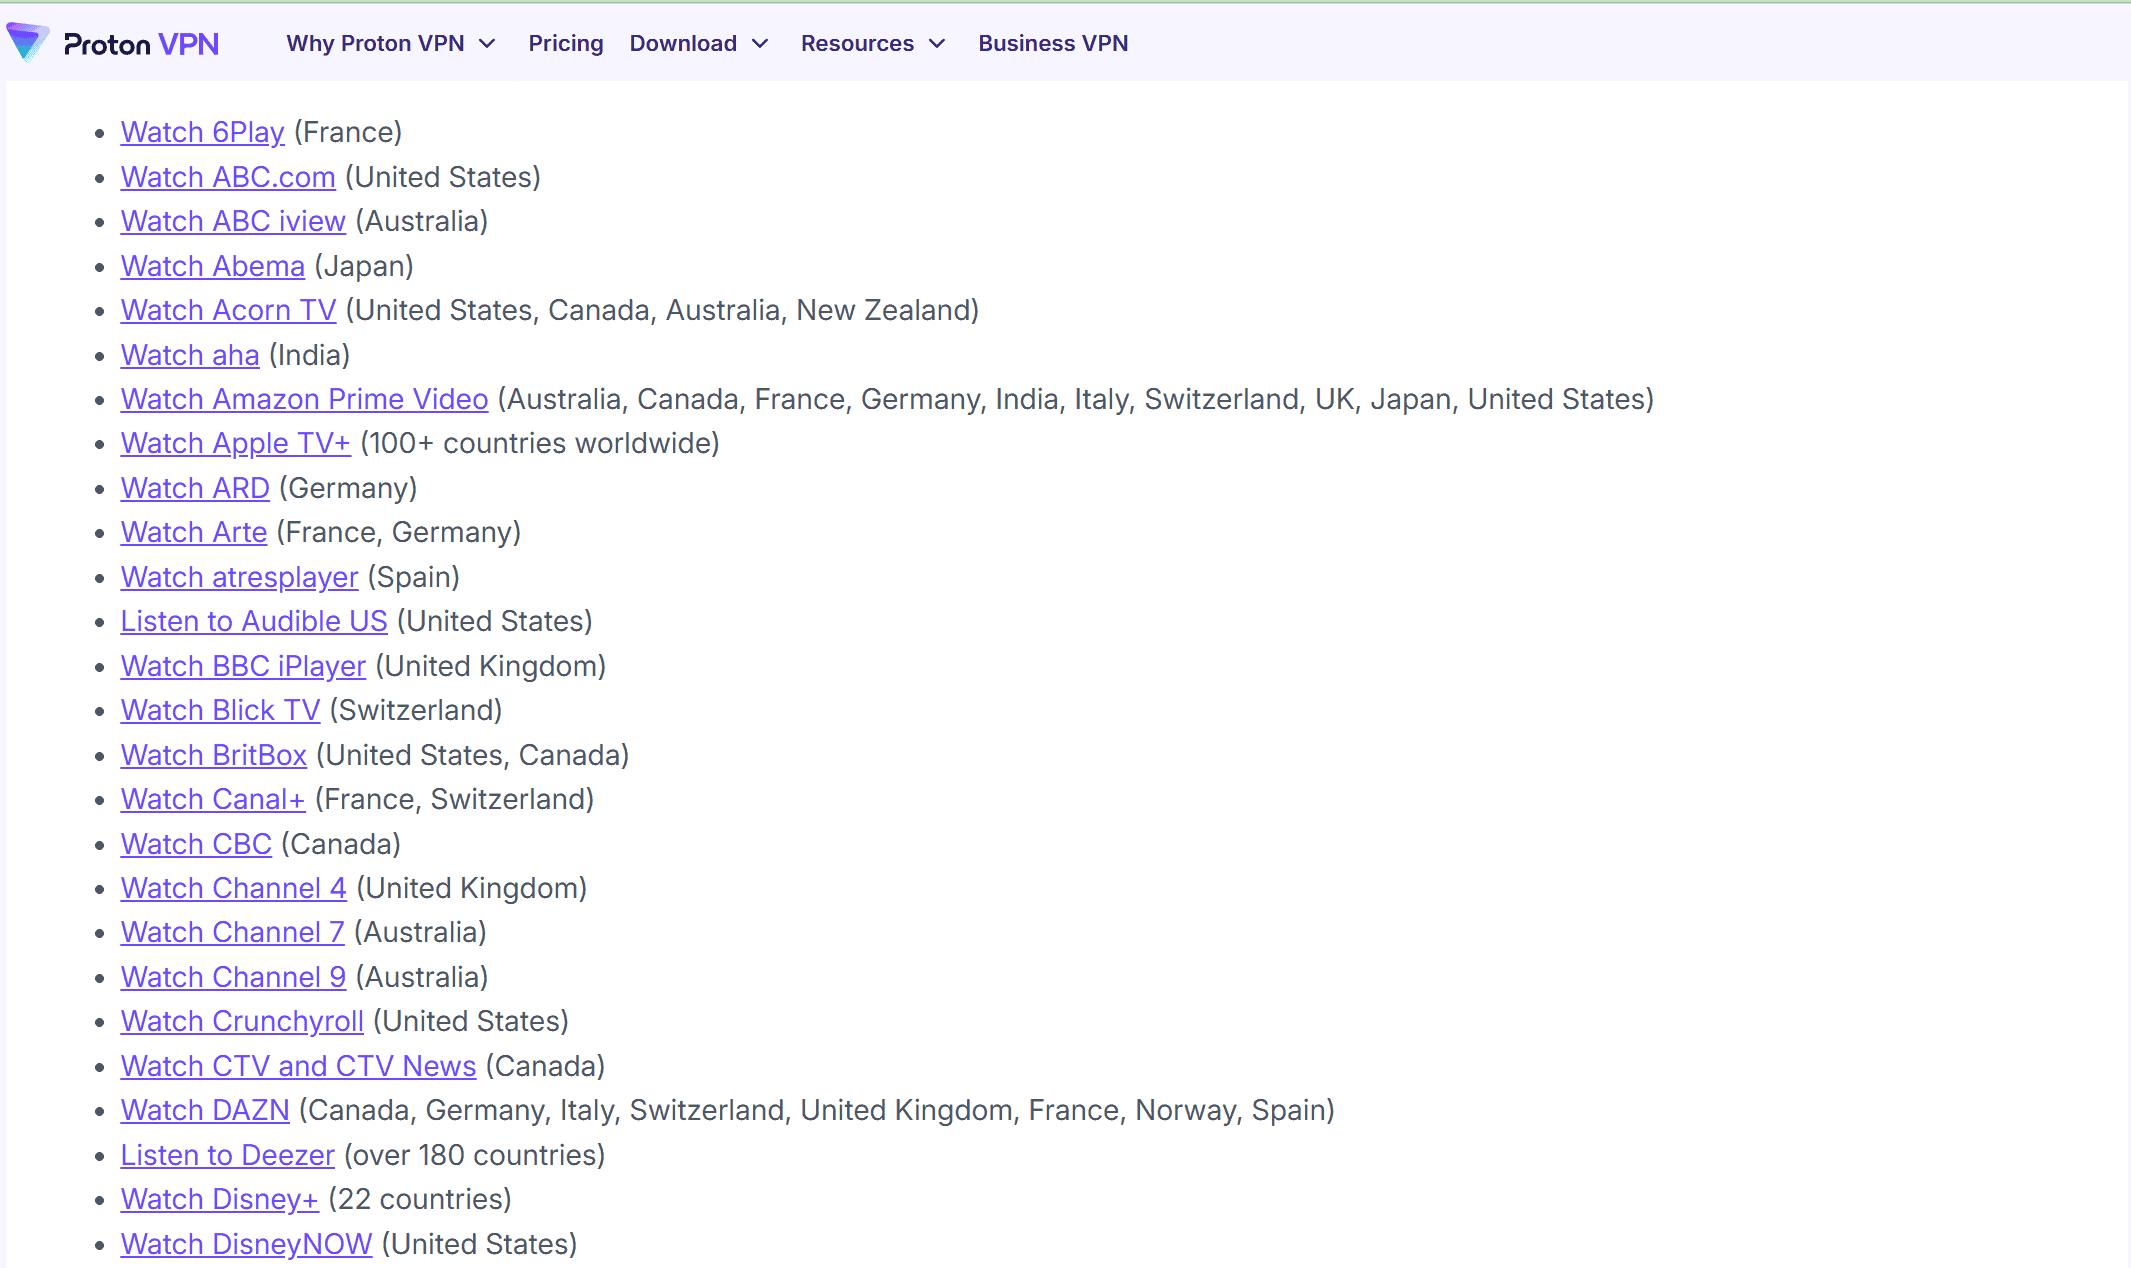This screenshot has height=1268, width=2131.
Task: Open the Listen to Audible US link
Action: click(x=253, y=621)
